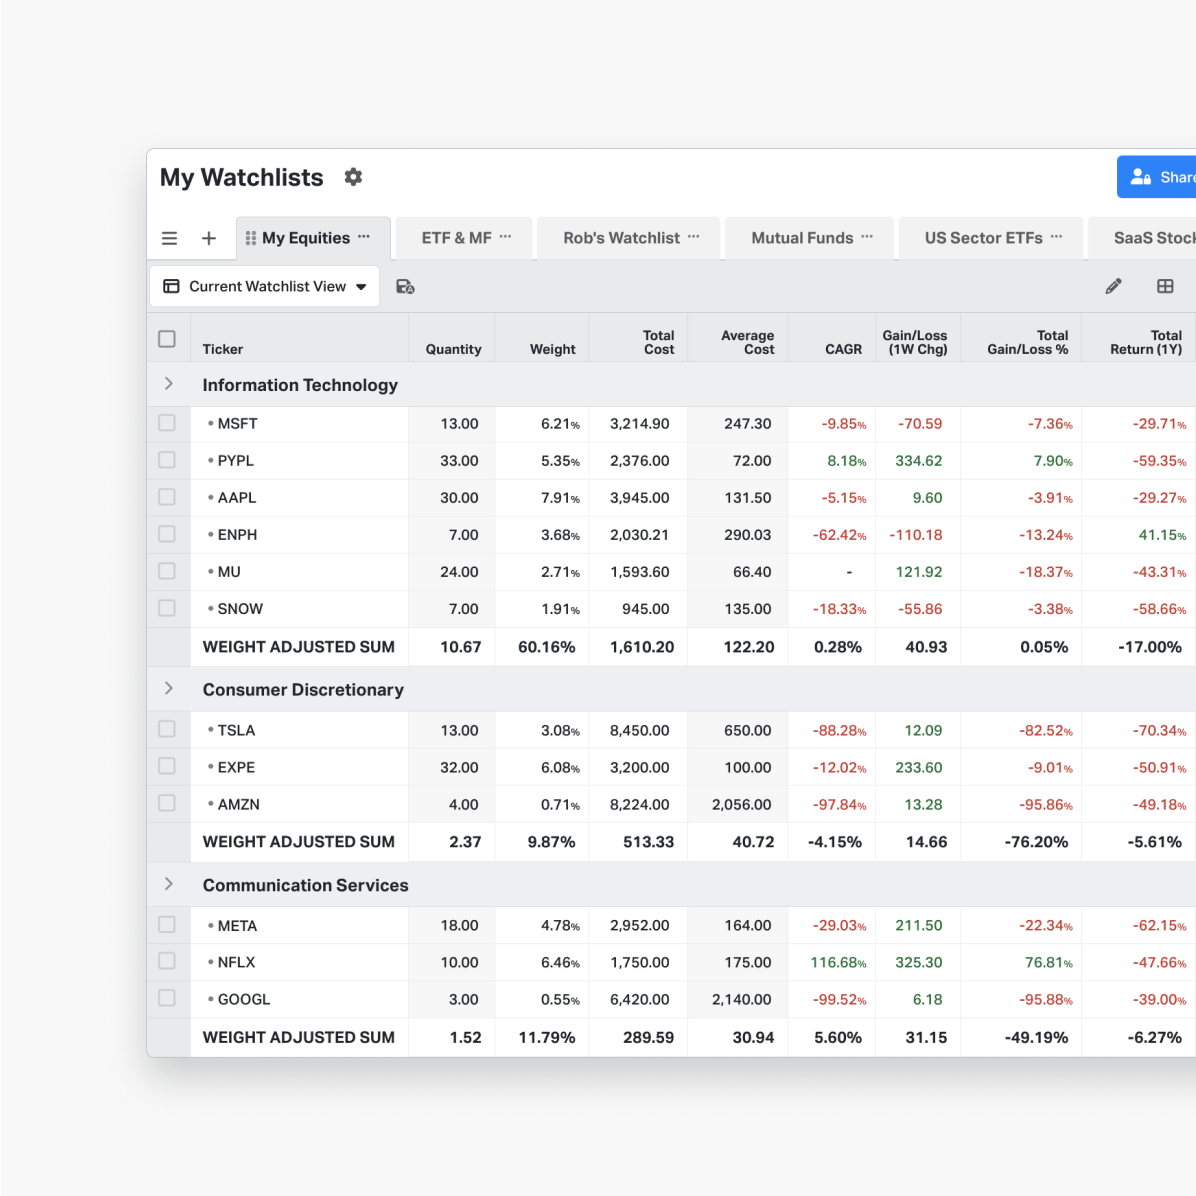
Task: Click the AAPL ticker
Action: click(236, 498)
